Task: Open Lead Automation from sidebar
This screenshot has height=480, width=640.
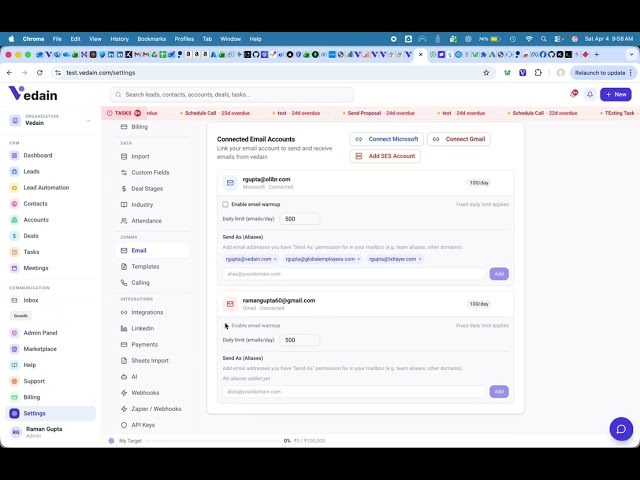Action: [46, 188]
